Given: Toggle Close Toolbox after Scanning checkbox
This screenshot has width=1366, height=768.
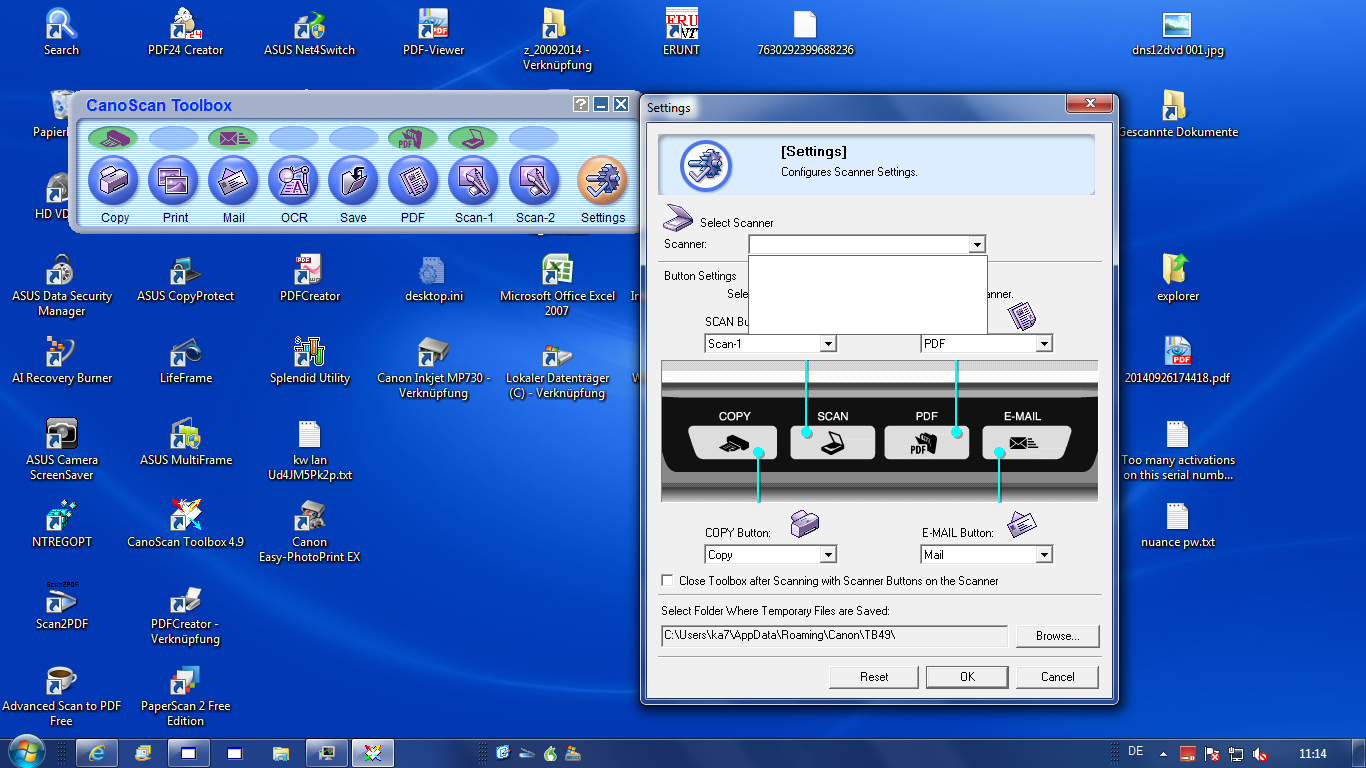Looking at the screenshot, I should [668, 580].
